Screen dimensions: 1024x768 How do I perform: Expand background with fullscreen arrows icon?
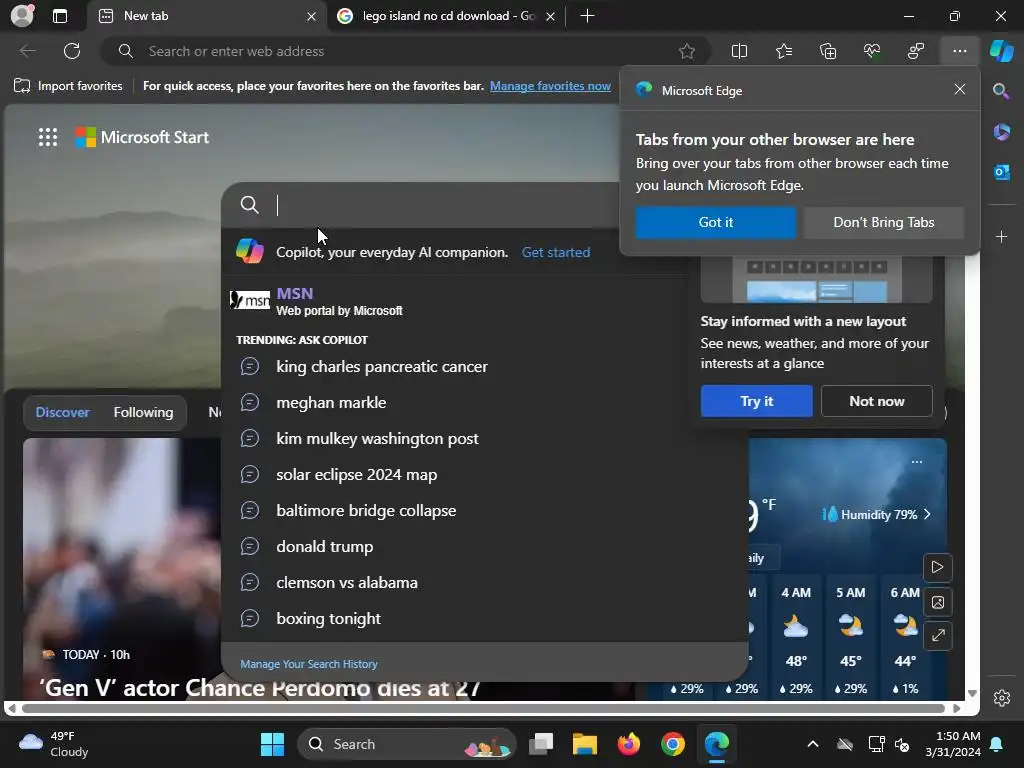(937, 635)
